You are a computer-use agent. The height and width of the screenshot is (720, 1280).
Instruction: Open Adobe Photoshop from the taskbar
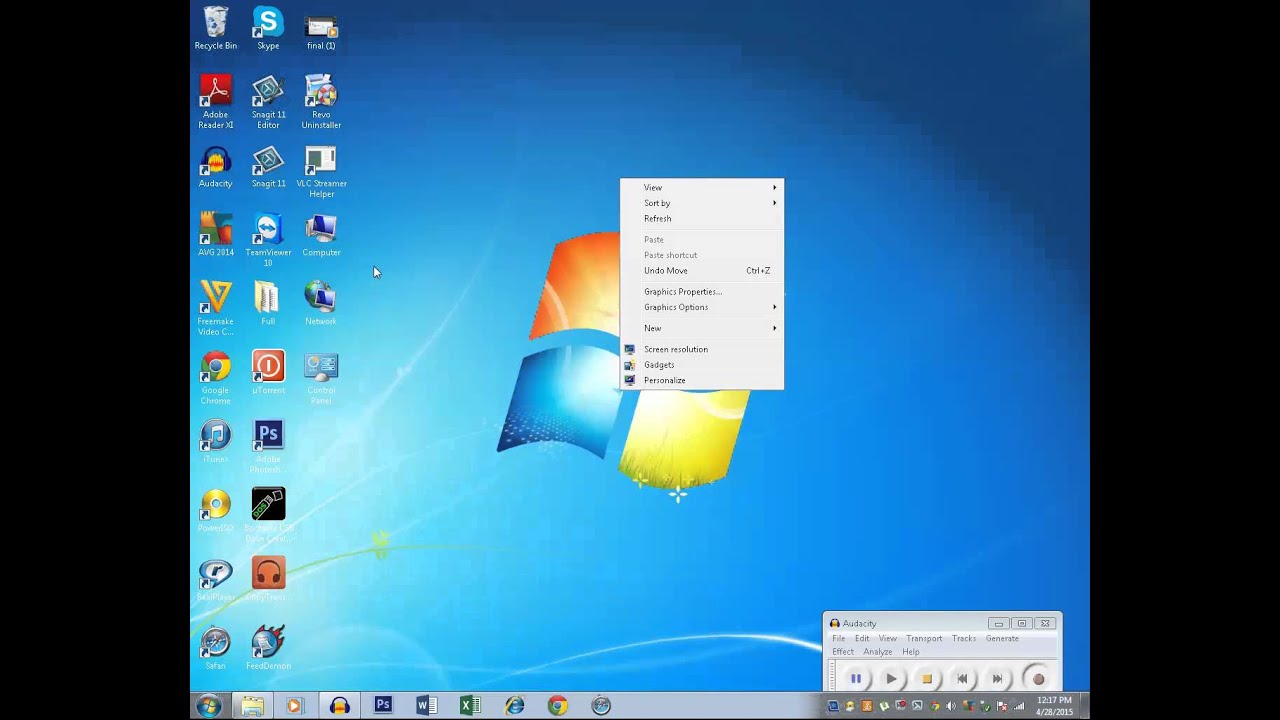pos(382,705)
